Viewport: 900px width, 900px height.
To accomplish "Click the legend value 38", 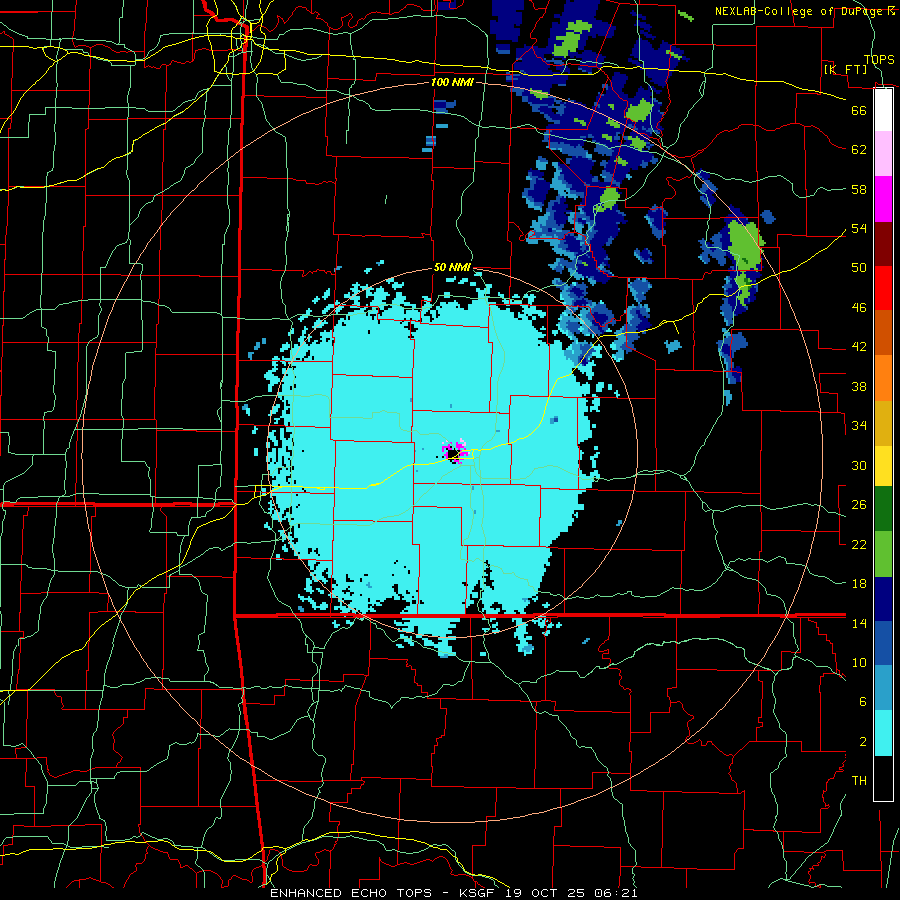I will tap(859, 386).
